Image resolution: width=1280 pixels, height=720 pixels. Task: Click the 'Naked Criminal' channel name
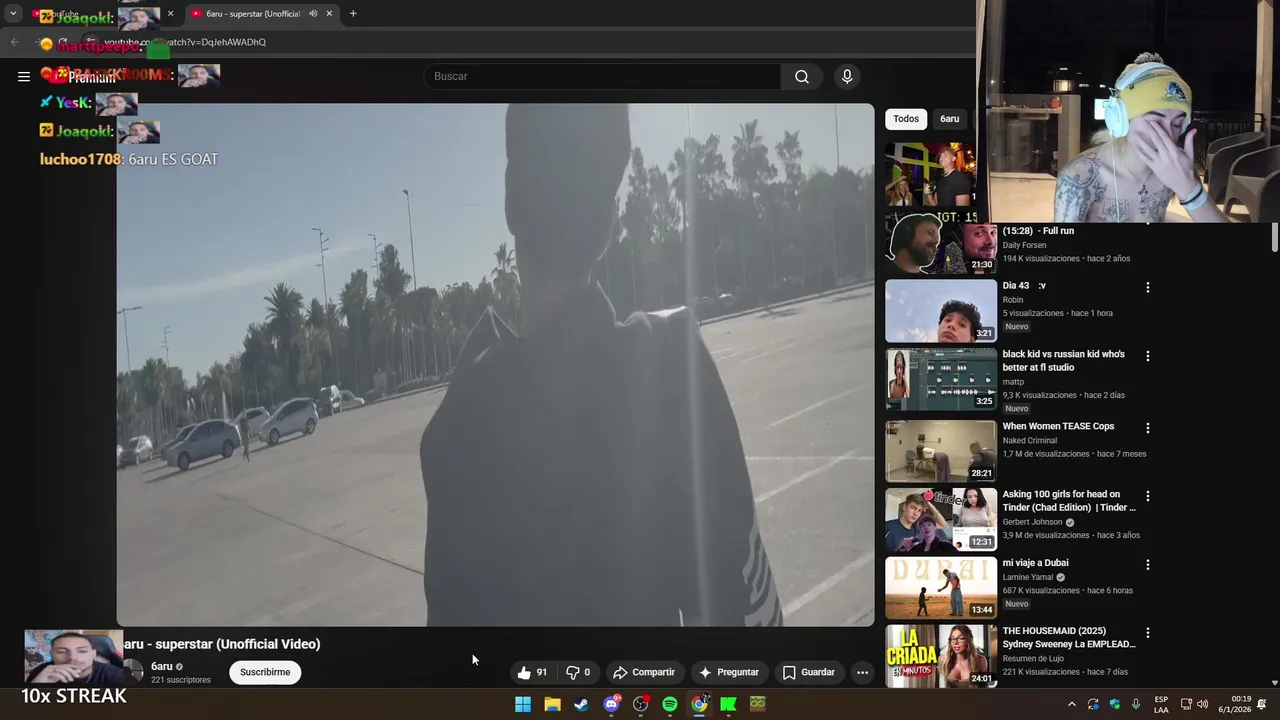[x=1029, y=440]
